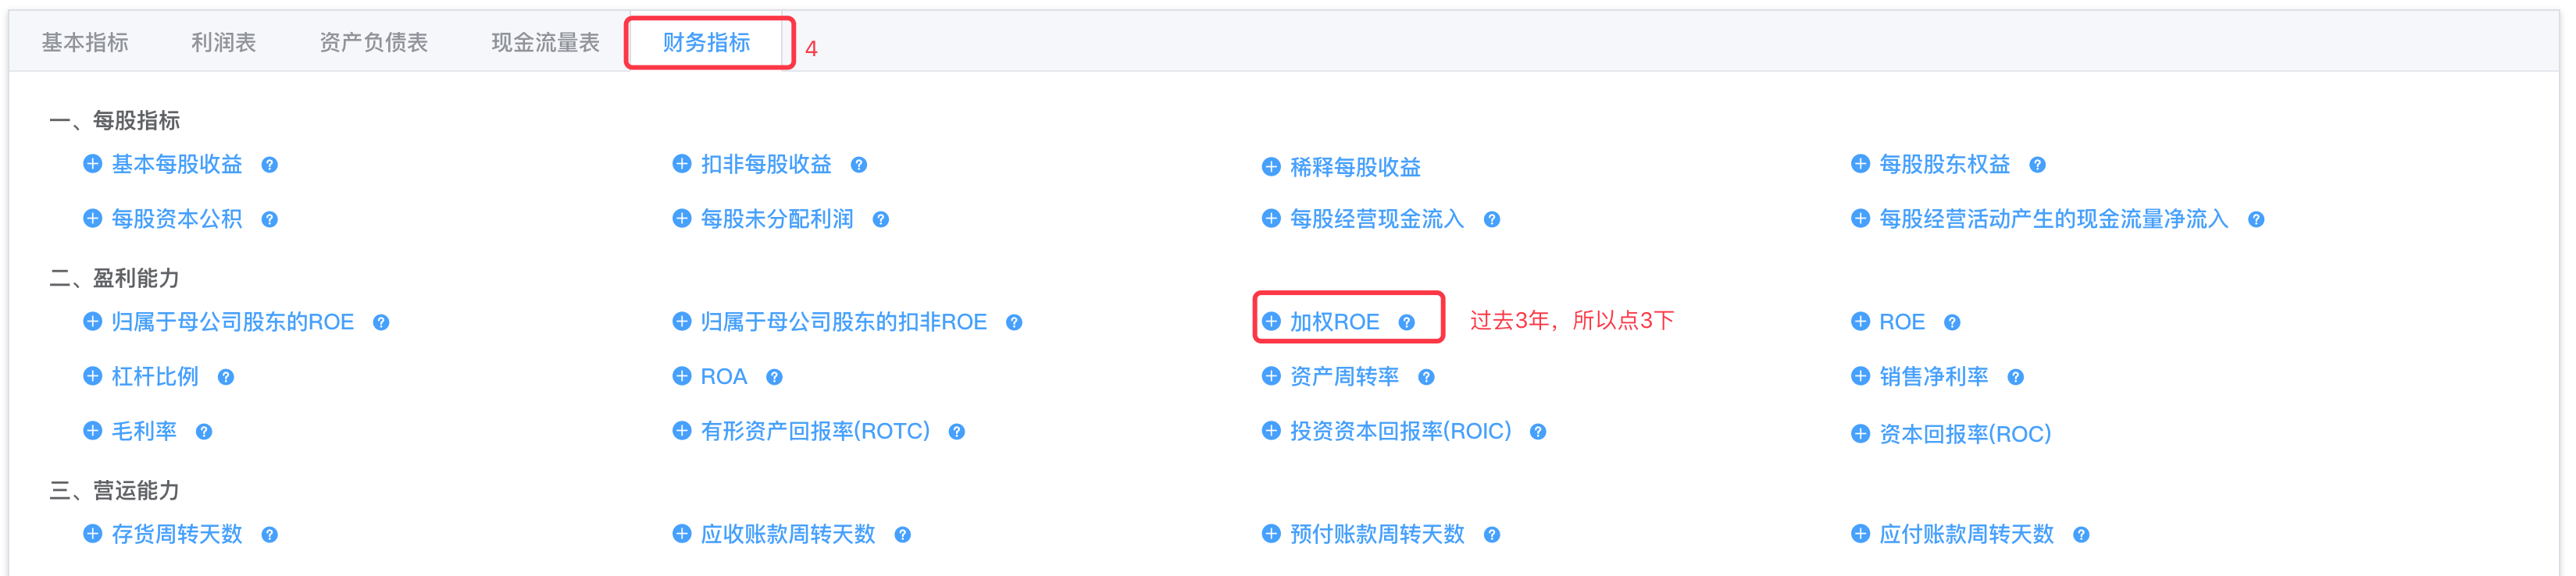Viewport: 2576px width, 576px height.
Task: Choose 归属于母公司股东的扣非ROE indicator
Action: (x=844, y=322)
